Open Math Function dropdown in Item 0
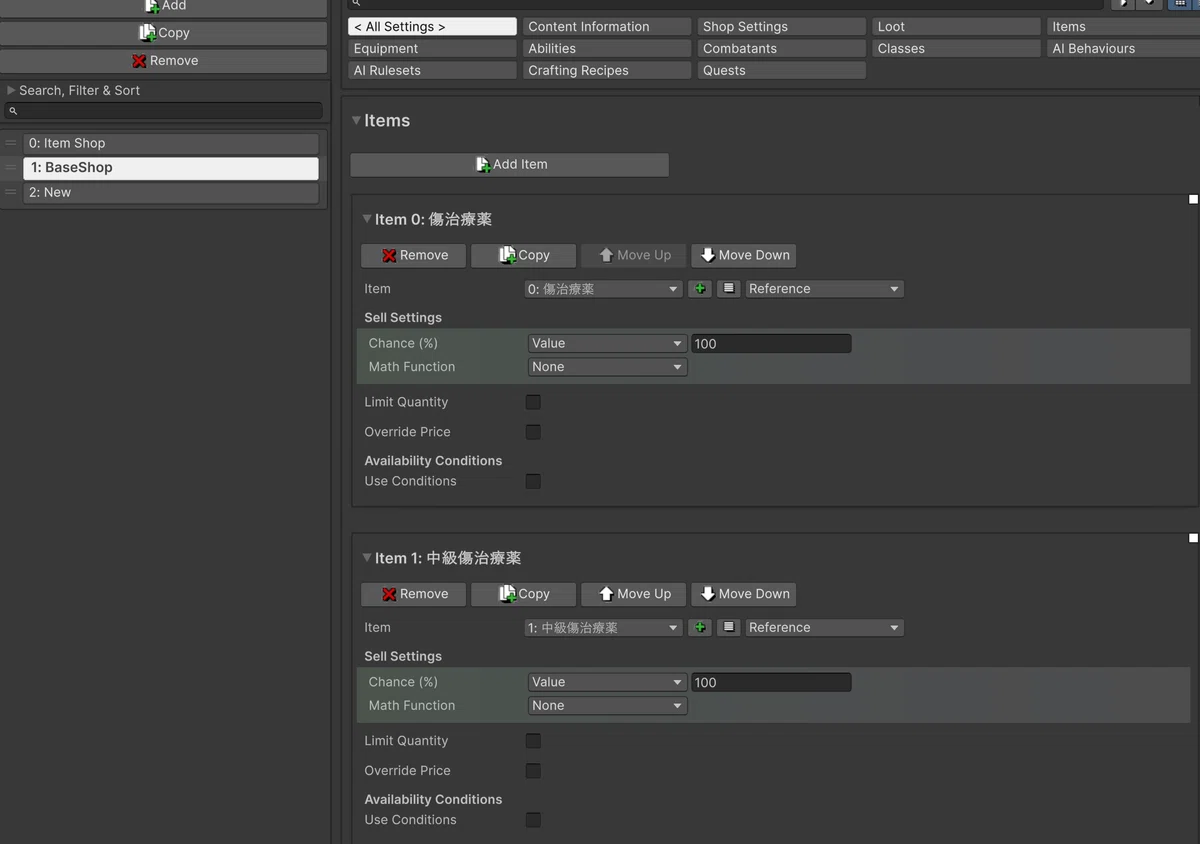This screenshot has height=844, width=1200. (x=607, y=367)
